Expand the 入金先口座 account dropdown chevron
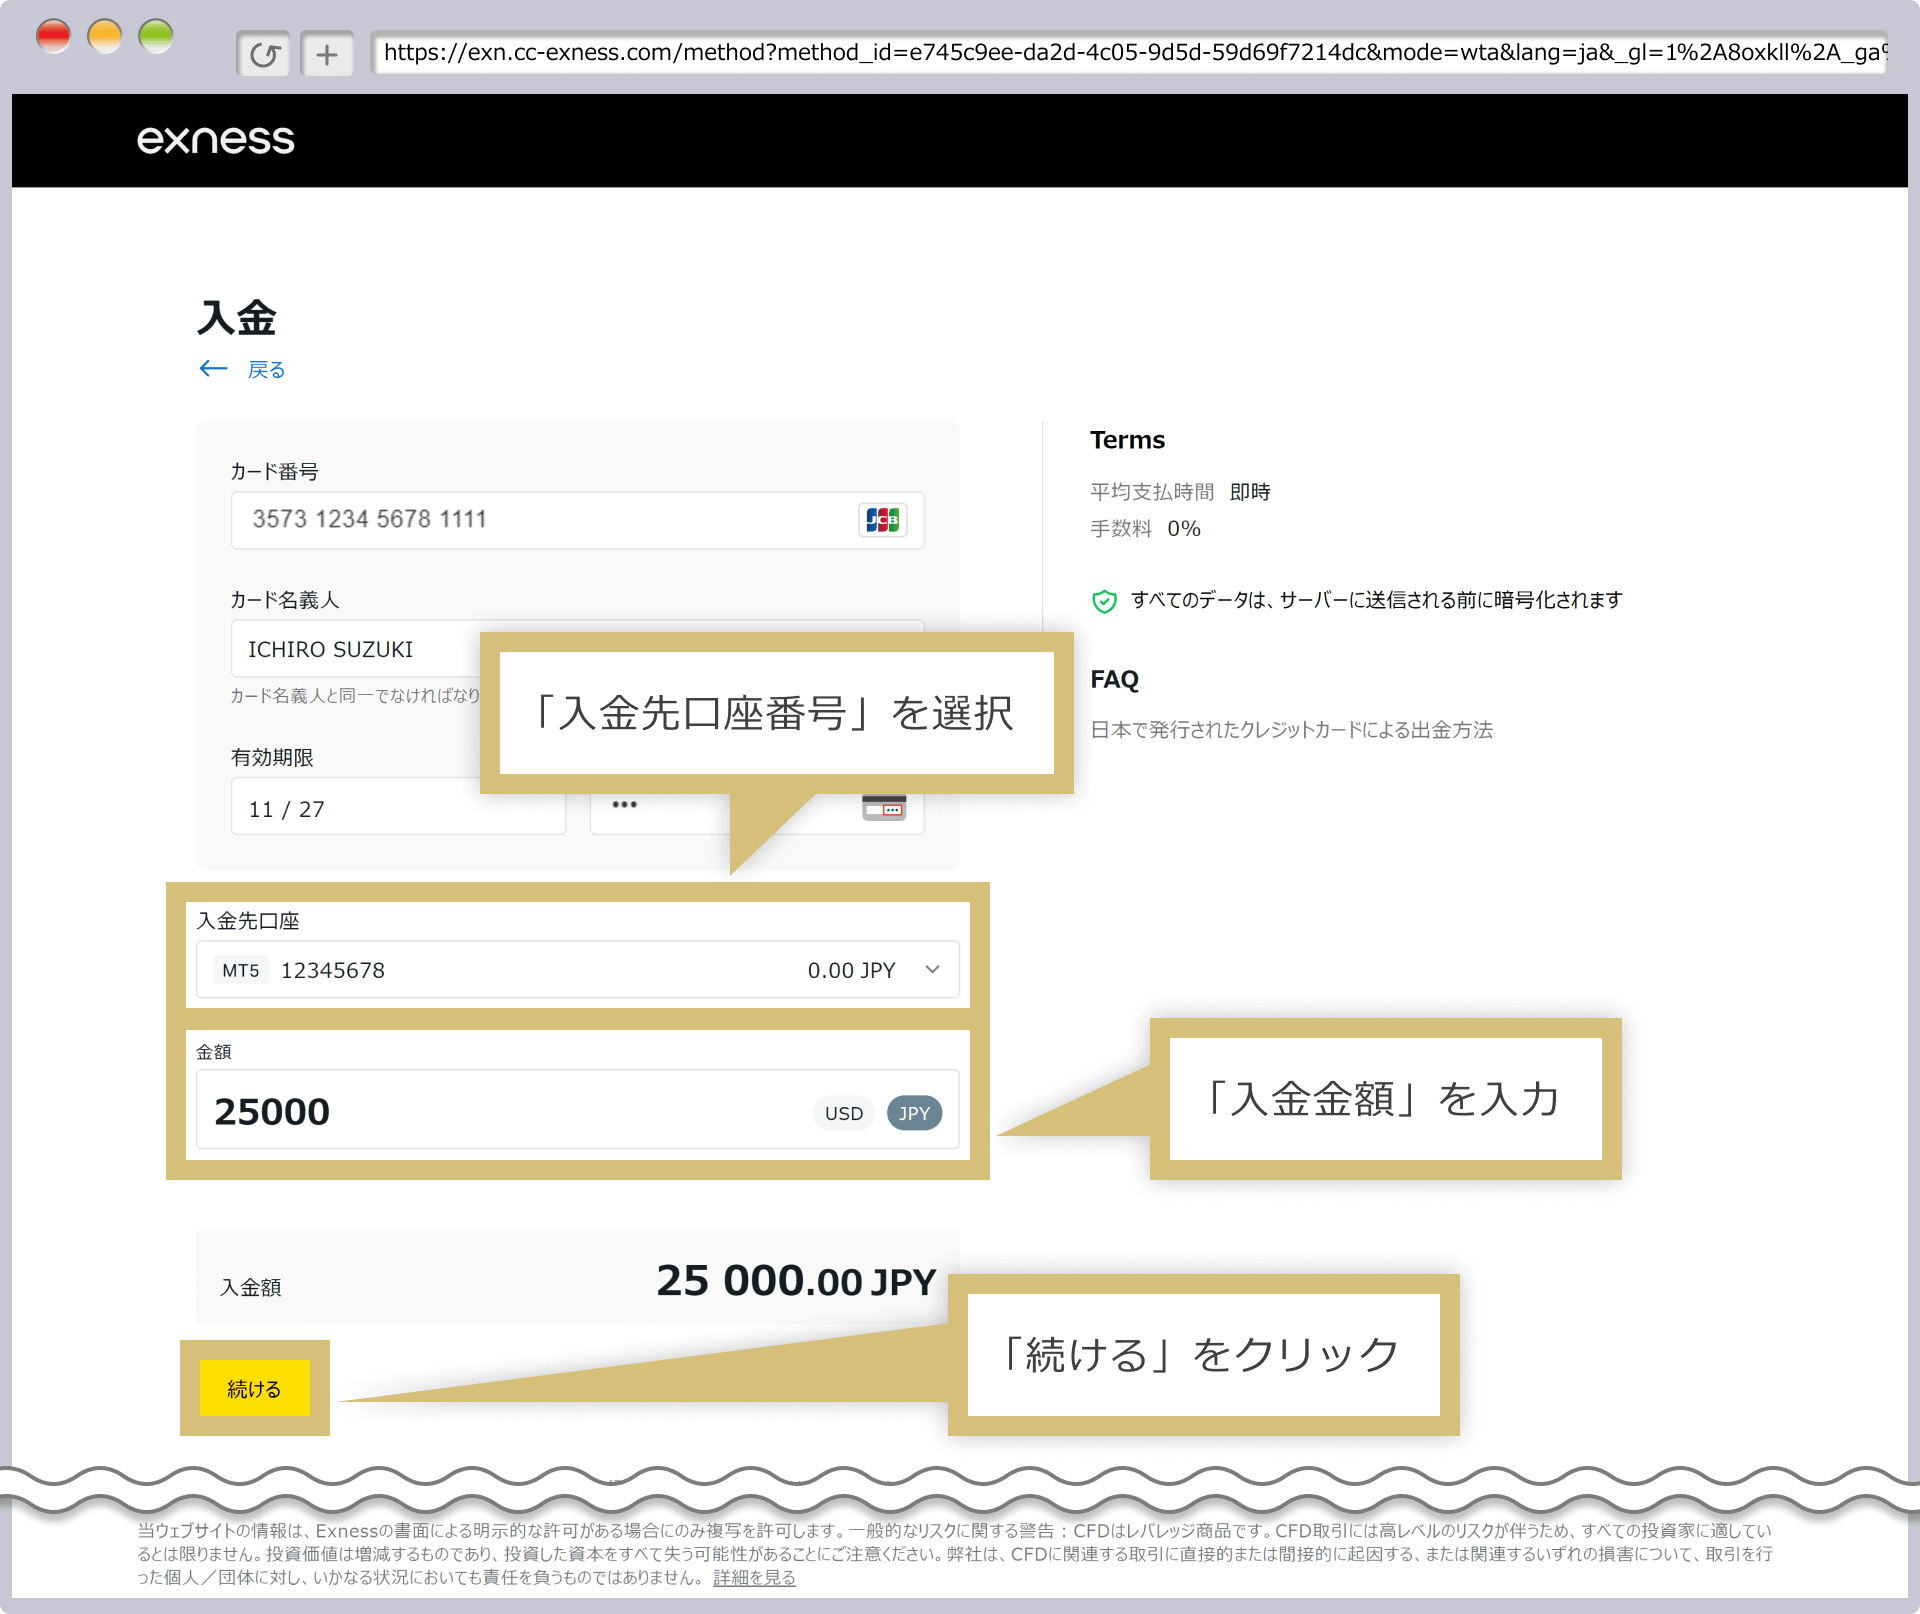 pyautogui.click(x=932, y=969)
